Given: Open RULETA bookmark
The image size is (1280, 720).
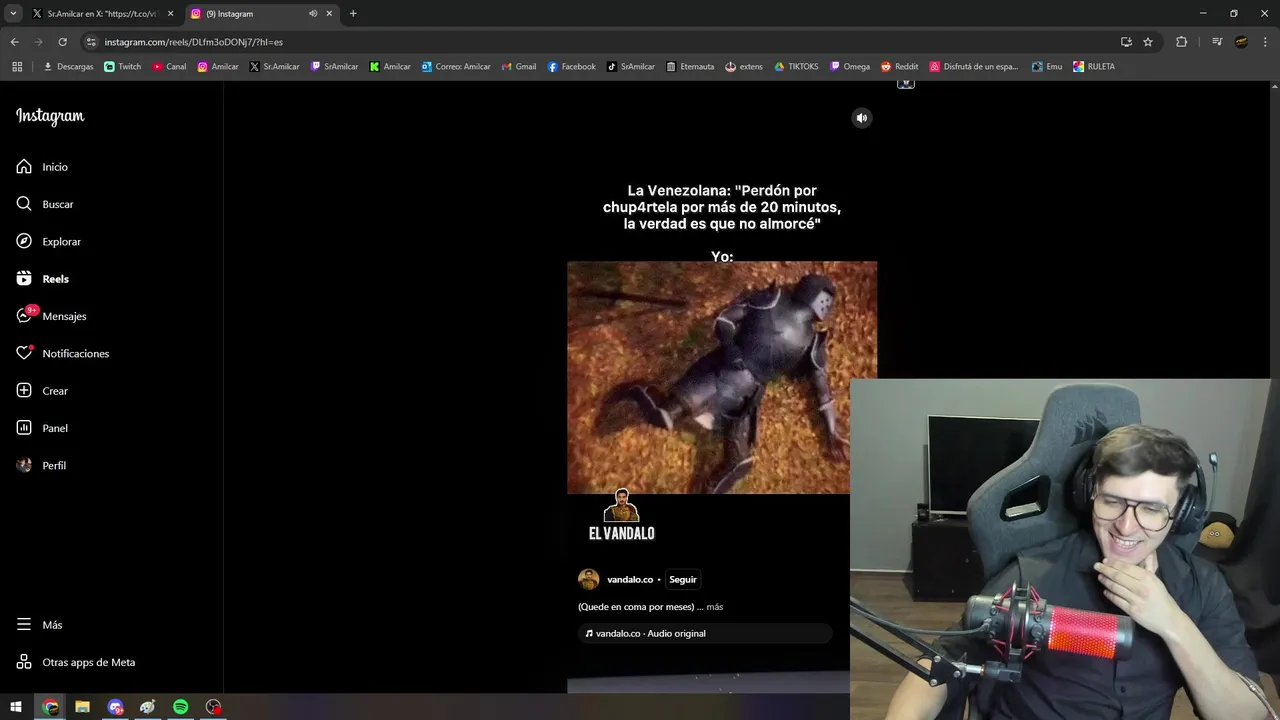Looking at the screenshot, I should (1094, 67).
